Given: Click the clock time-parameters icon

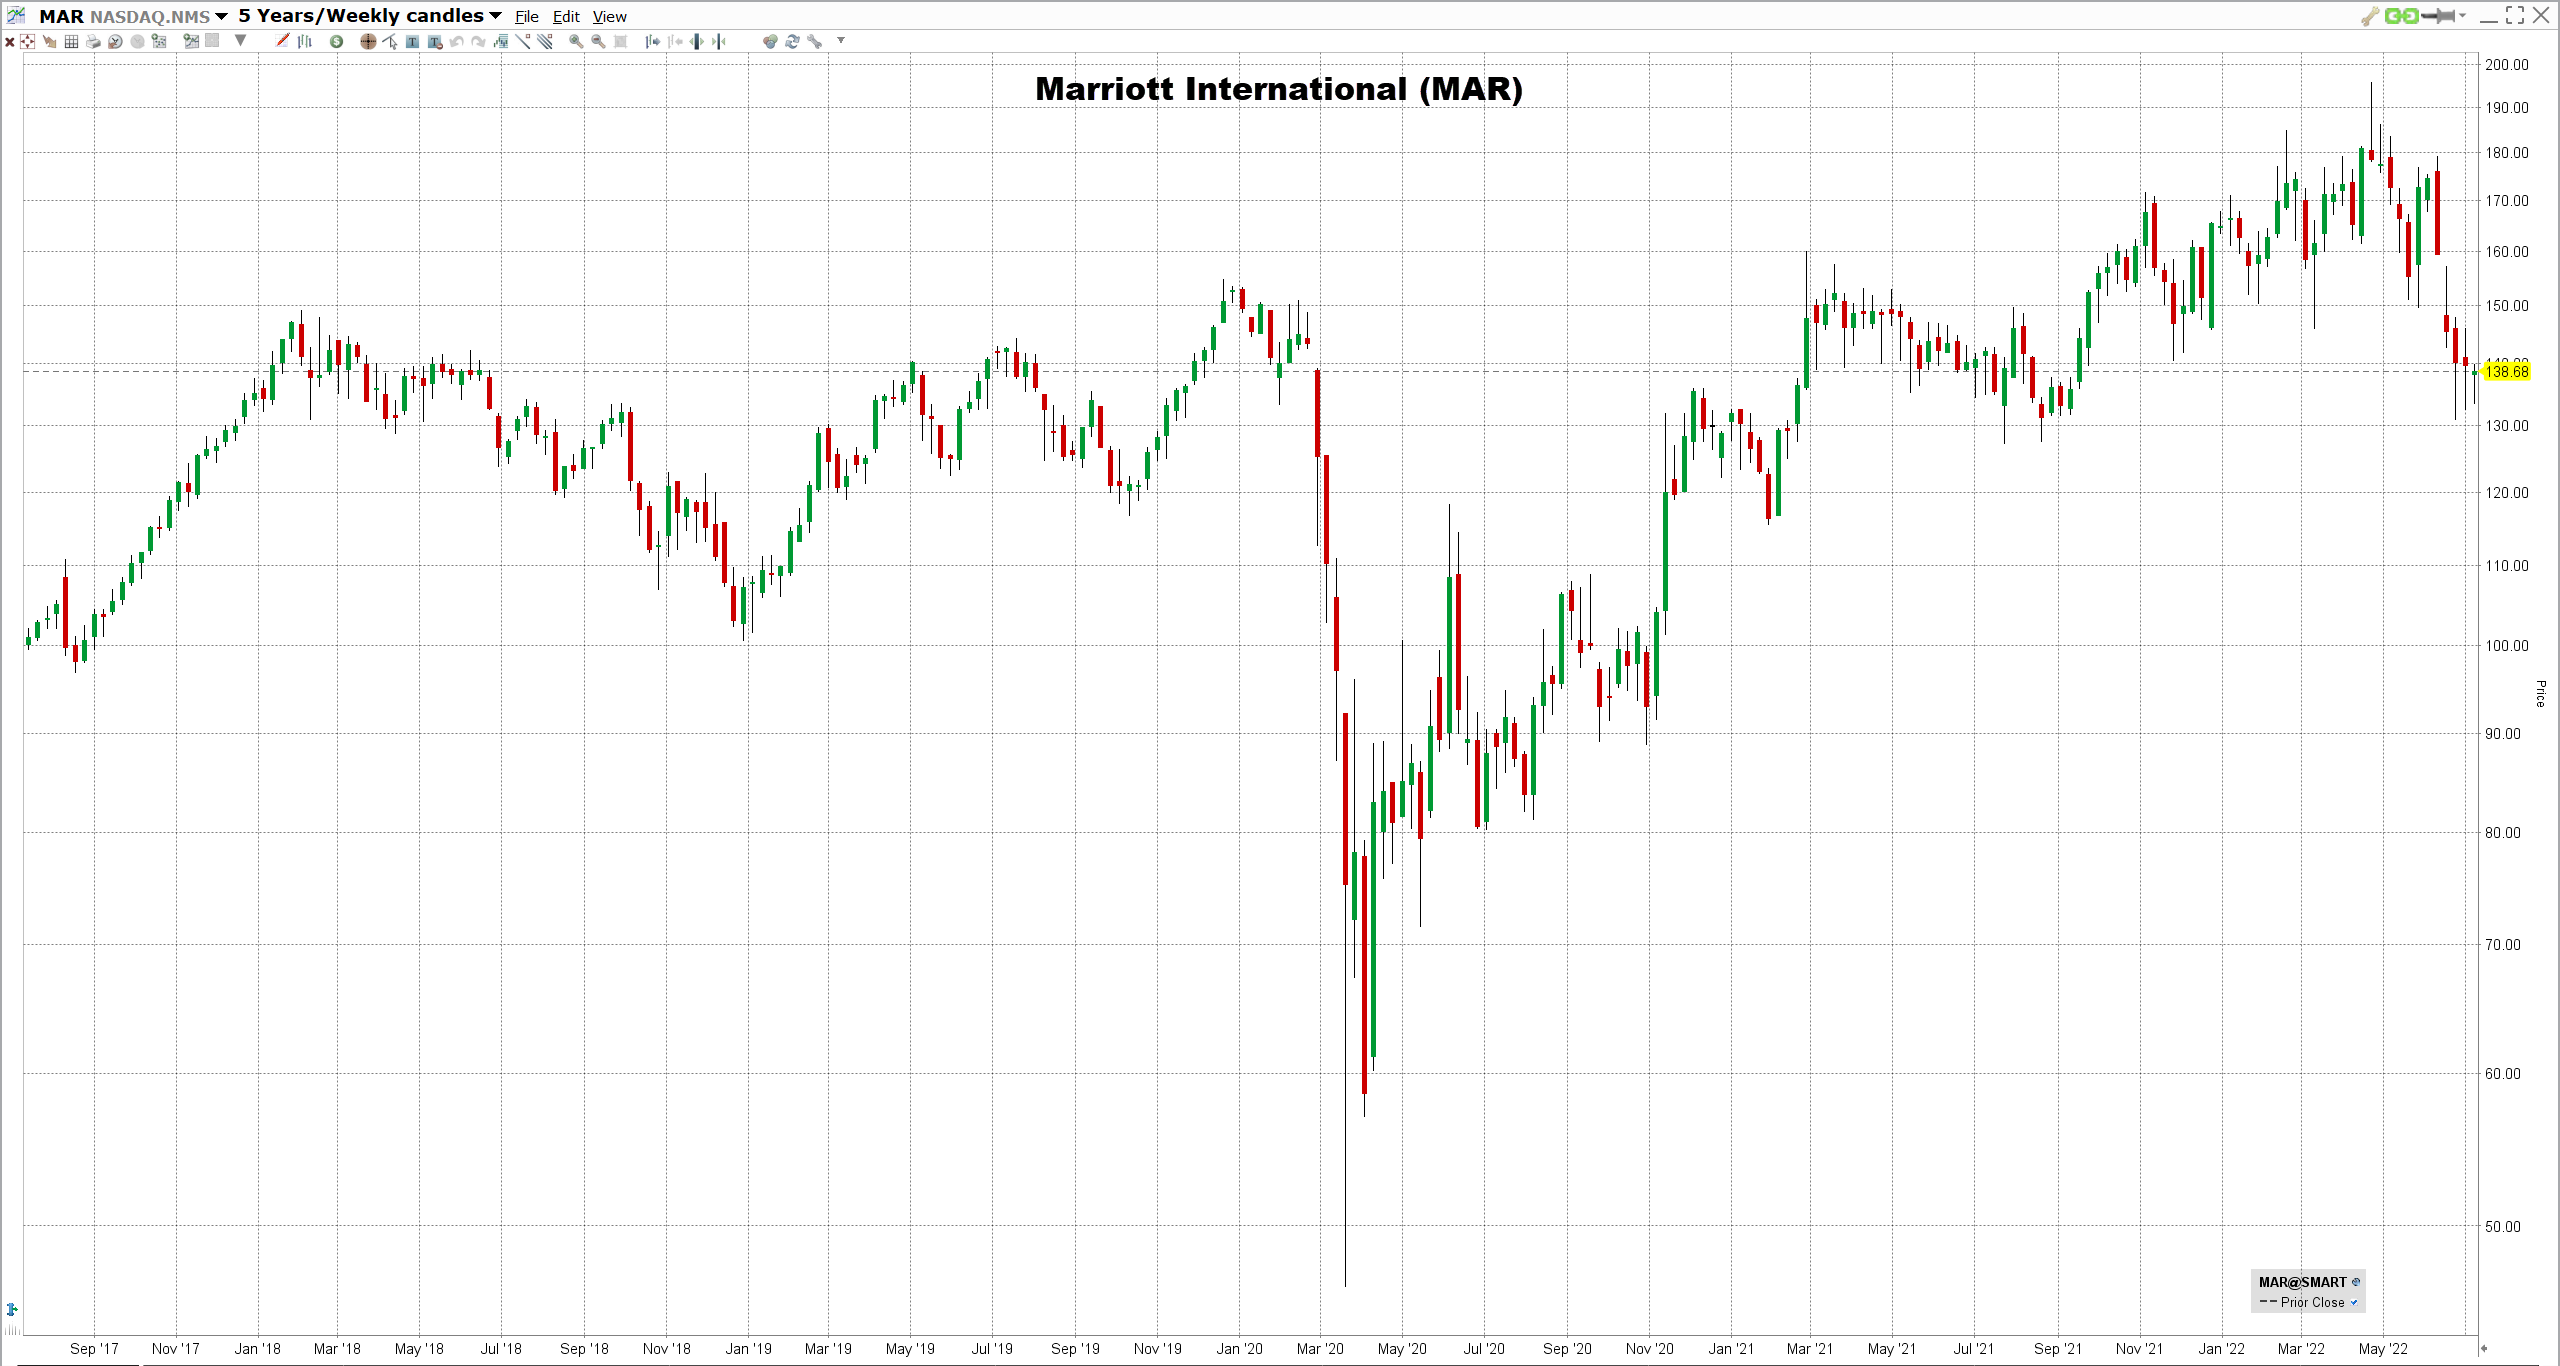Looking at the screenshot, I should (115, 41).
